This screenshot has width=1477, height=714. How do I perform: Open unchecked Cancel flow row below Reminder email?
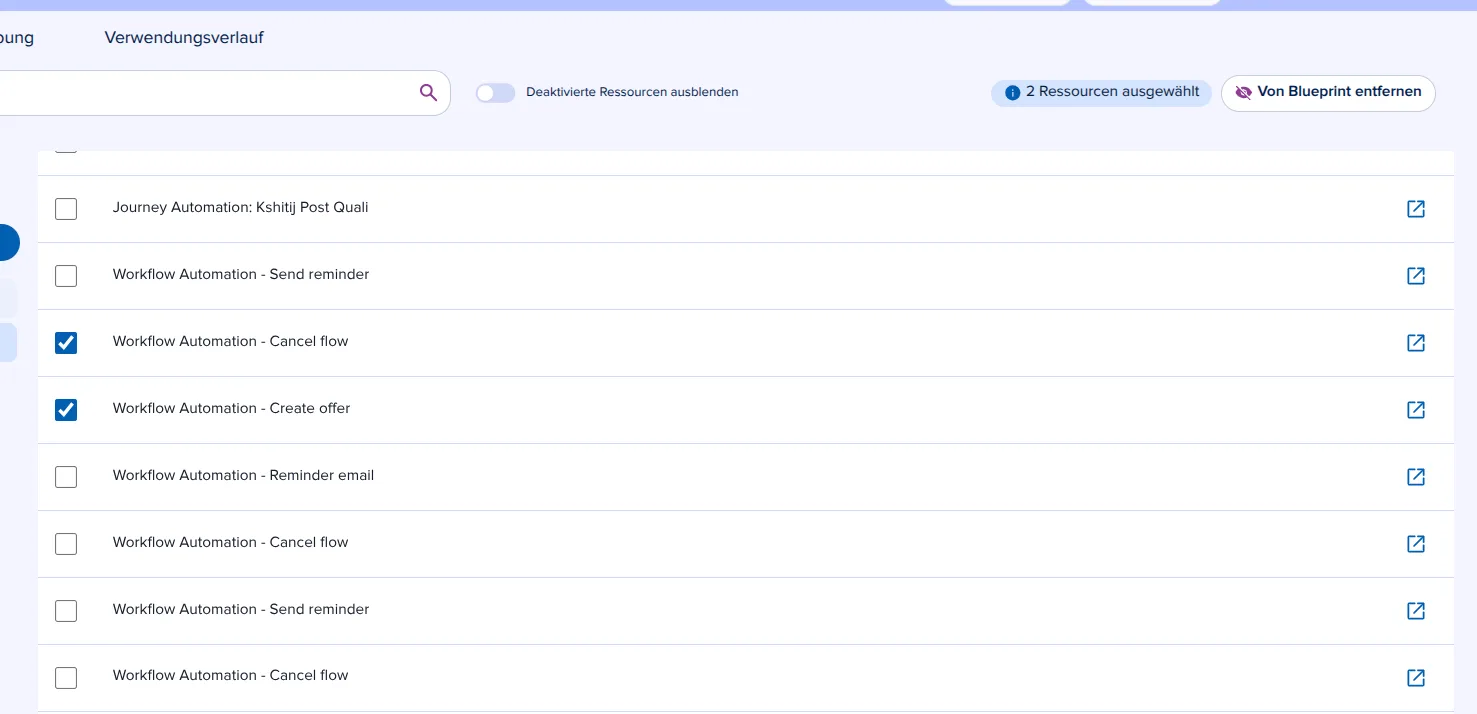click(1415, 544)
